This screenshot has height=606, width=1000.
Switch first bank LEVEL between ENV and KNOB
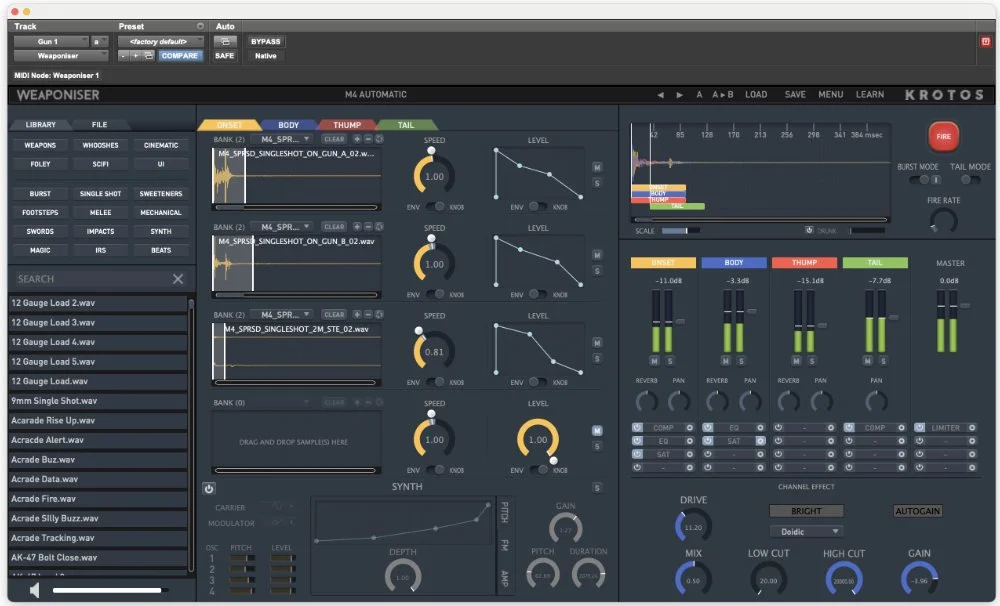(x=538, y=207)
